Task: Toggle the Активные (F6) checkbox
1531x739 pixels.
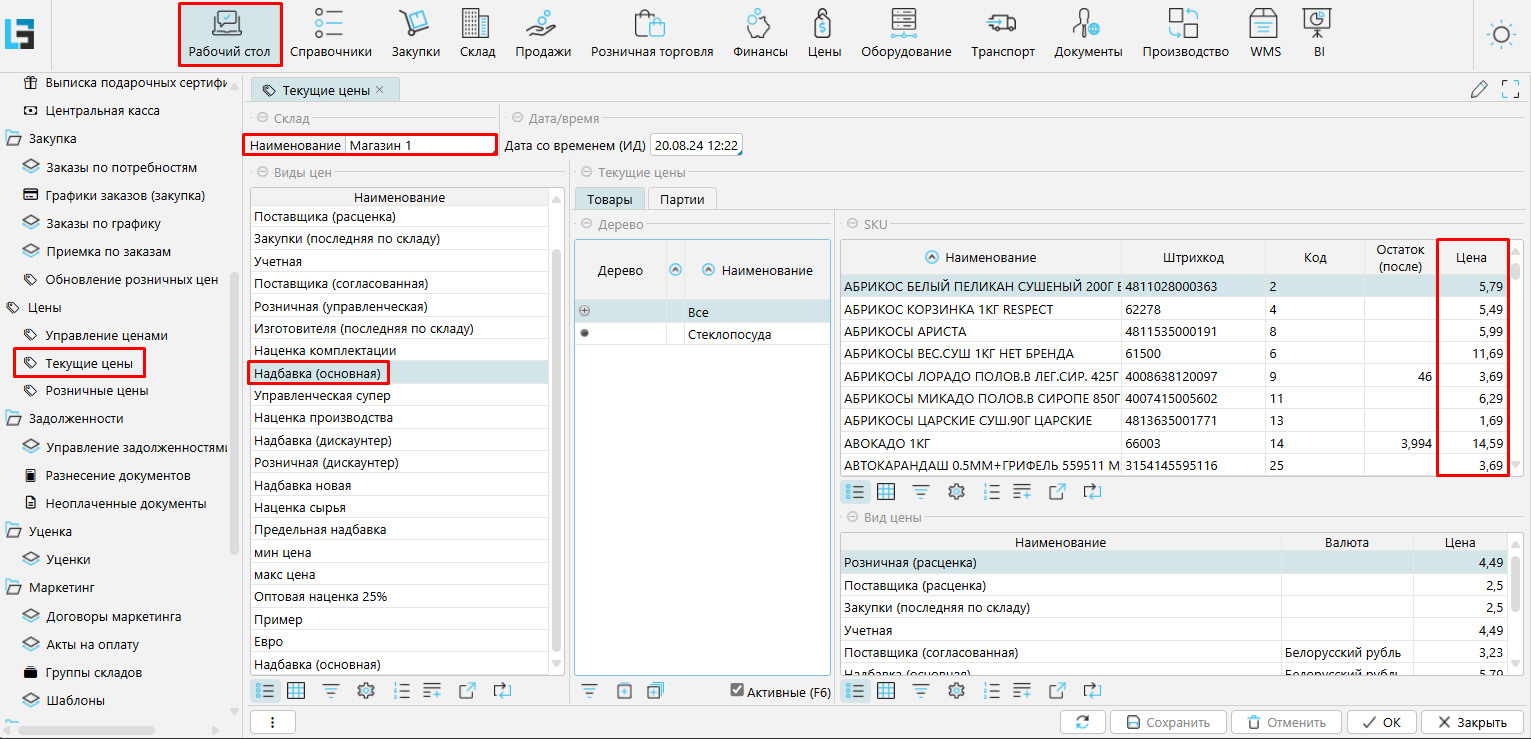Action: (x=737, y=690)
